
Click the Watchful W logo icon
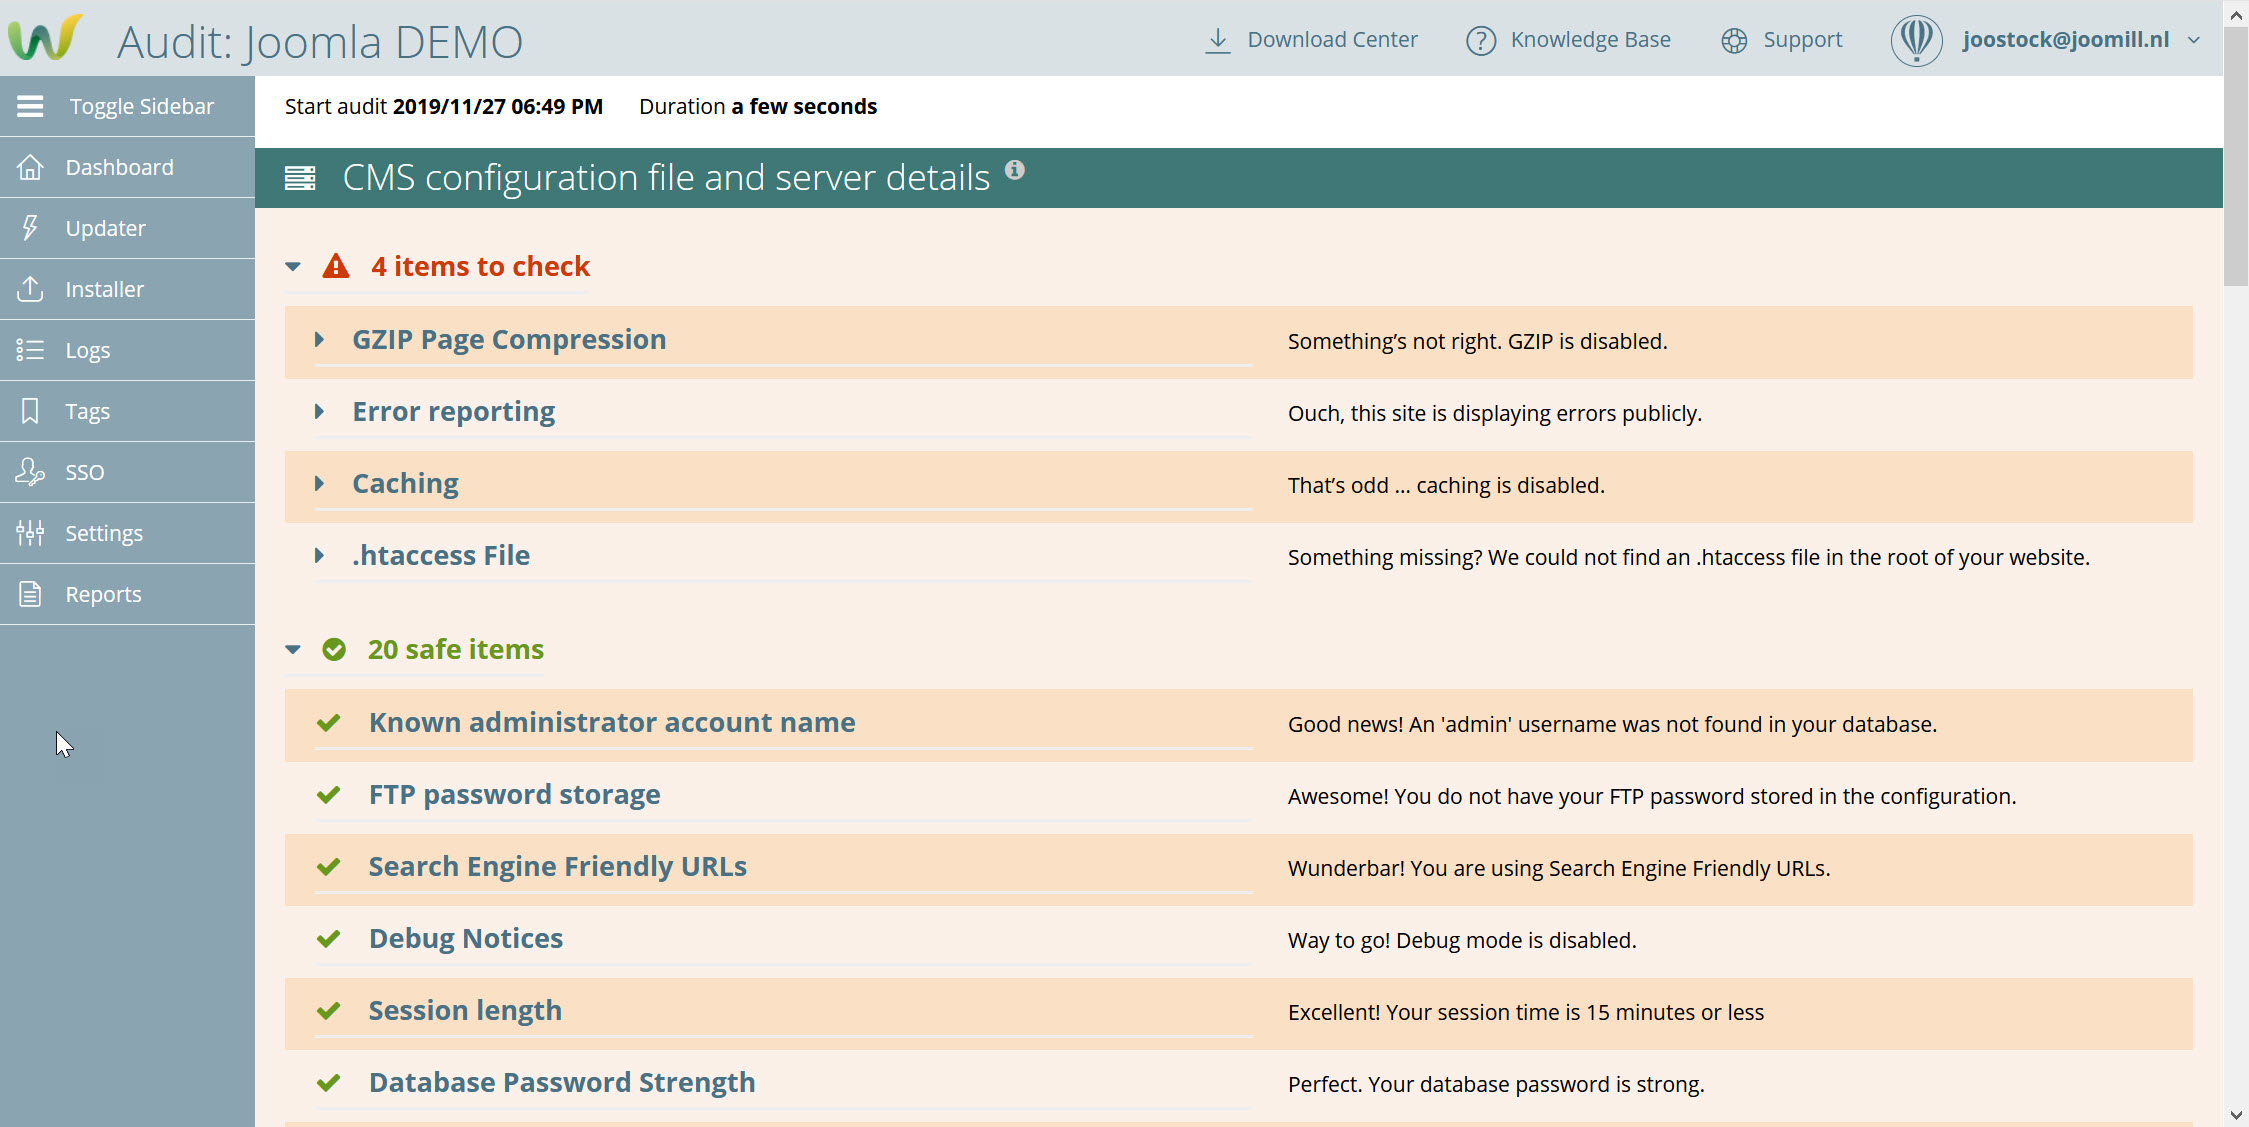[45, 38]
